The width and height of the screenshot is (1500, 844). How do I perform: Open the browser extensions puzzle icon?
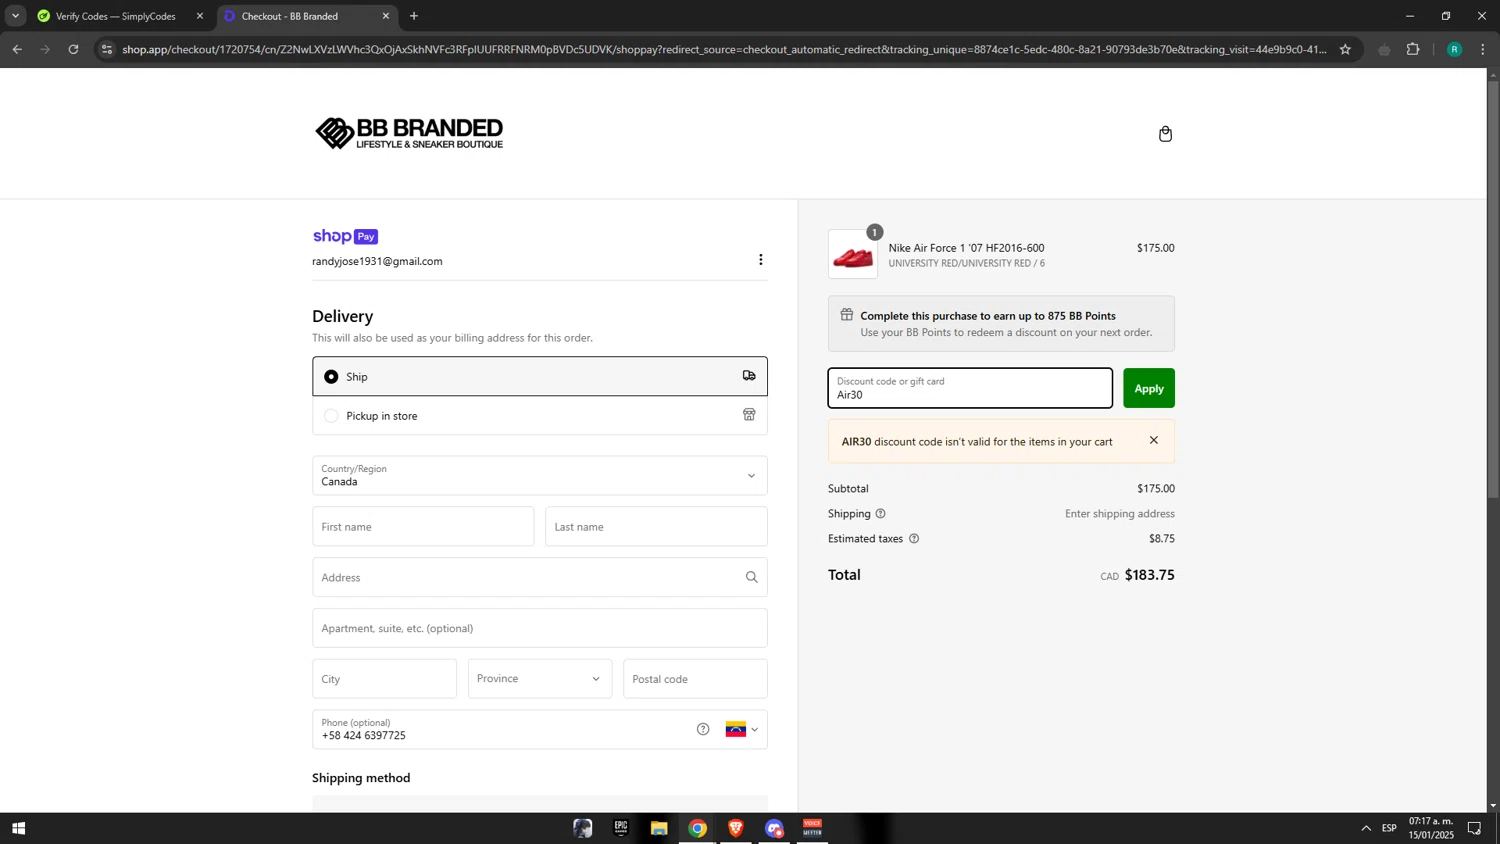pos(1413,49)
